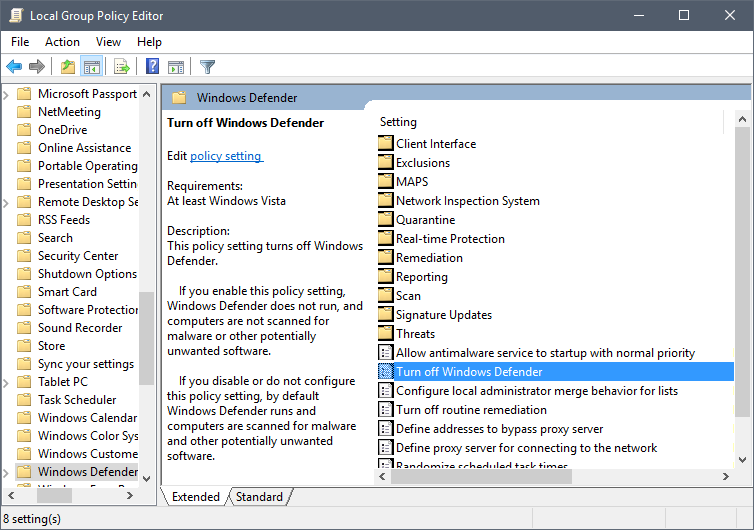
Task: Expand the Tablet PC tree node
Action: click(6, 382)
